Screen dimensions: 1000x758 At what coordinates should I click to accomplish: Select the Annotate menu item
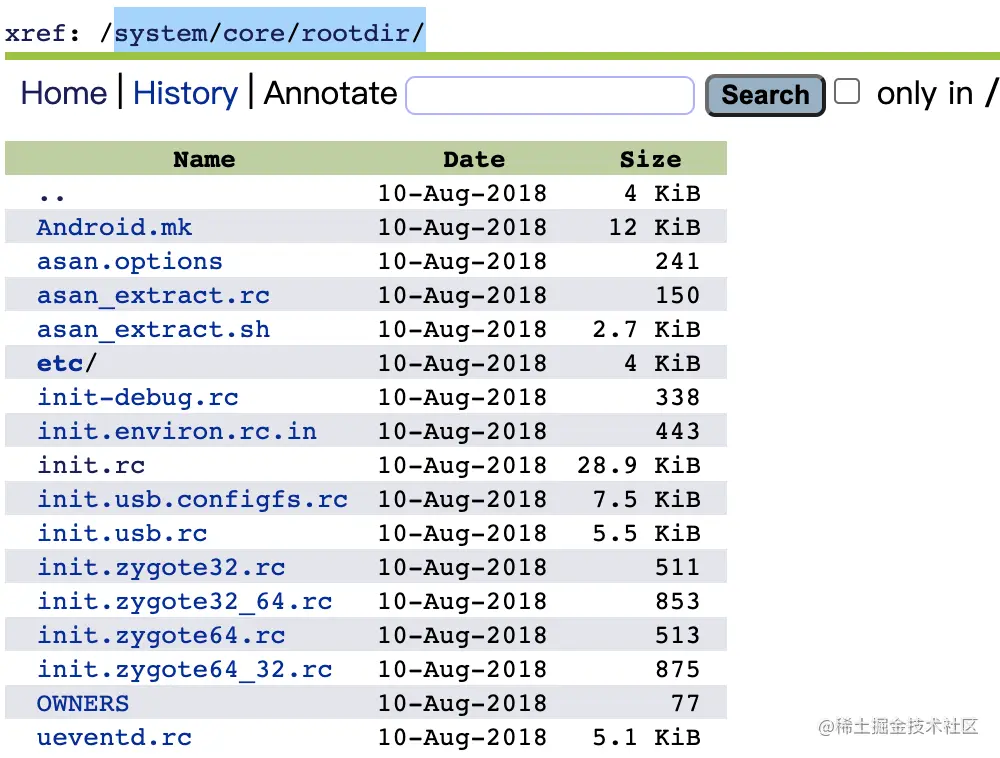tap(330, 94)
